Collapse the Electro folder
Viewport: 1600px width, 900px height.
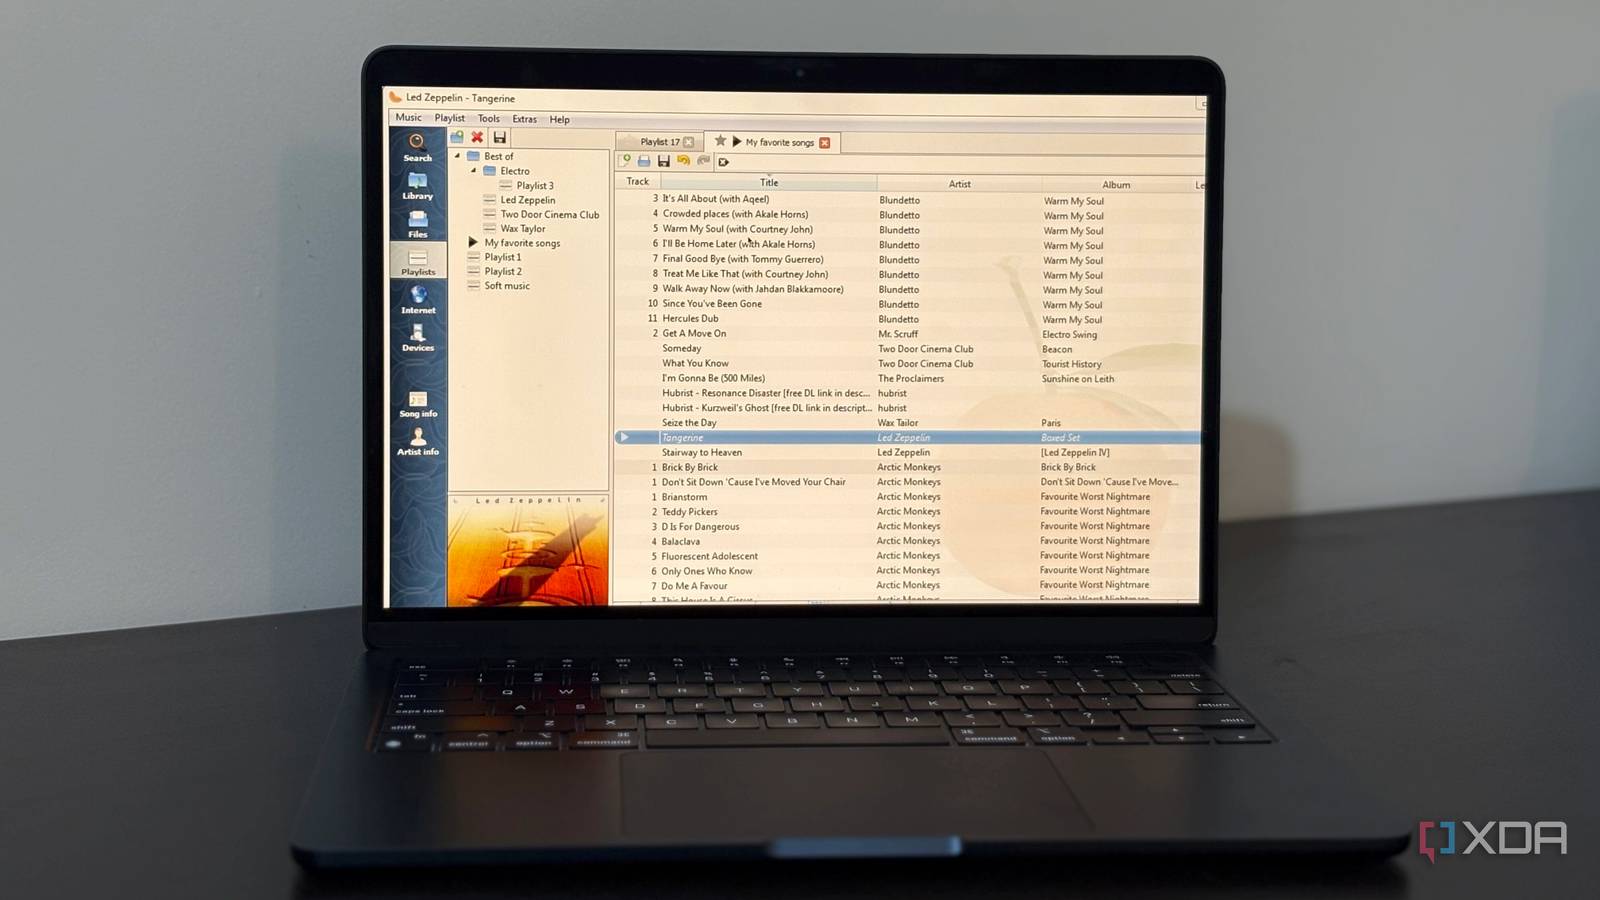(474, 171)
